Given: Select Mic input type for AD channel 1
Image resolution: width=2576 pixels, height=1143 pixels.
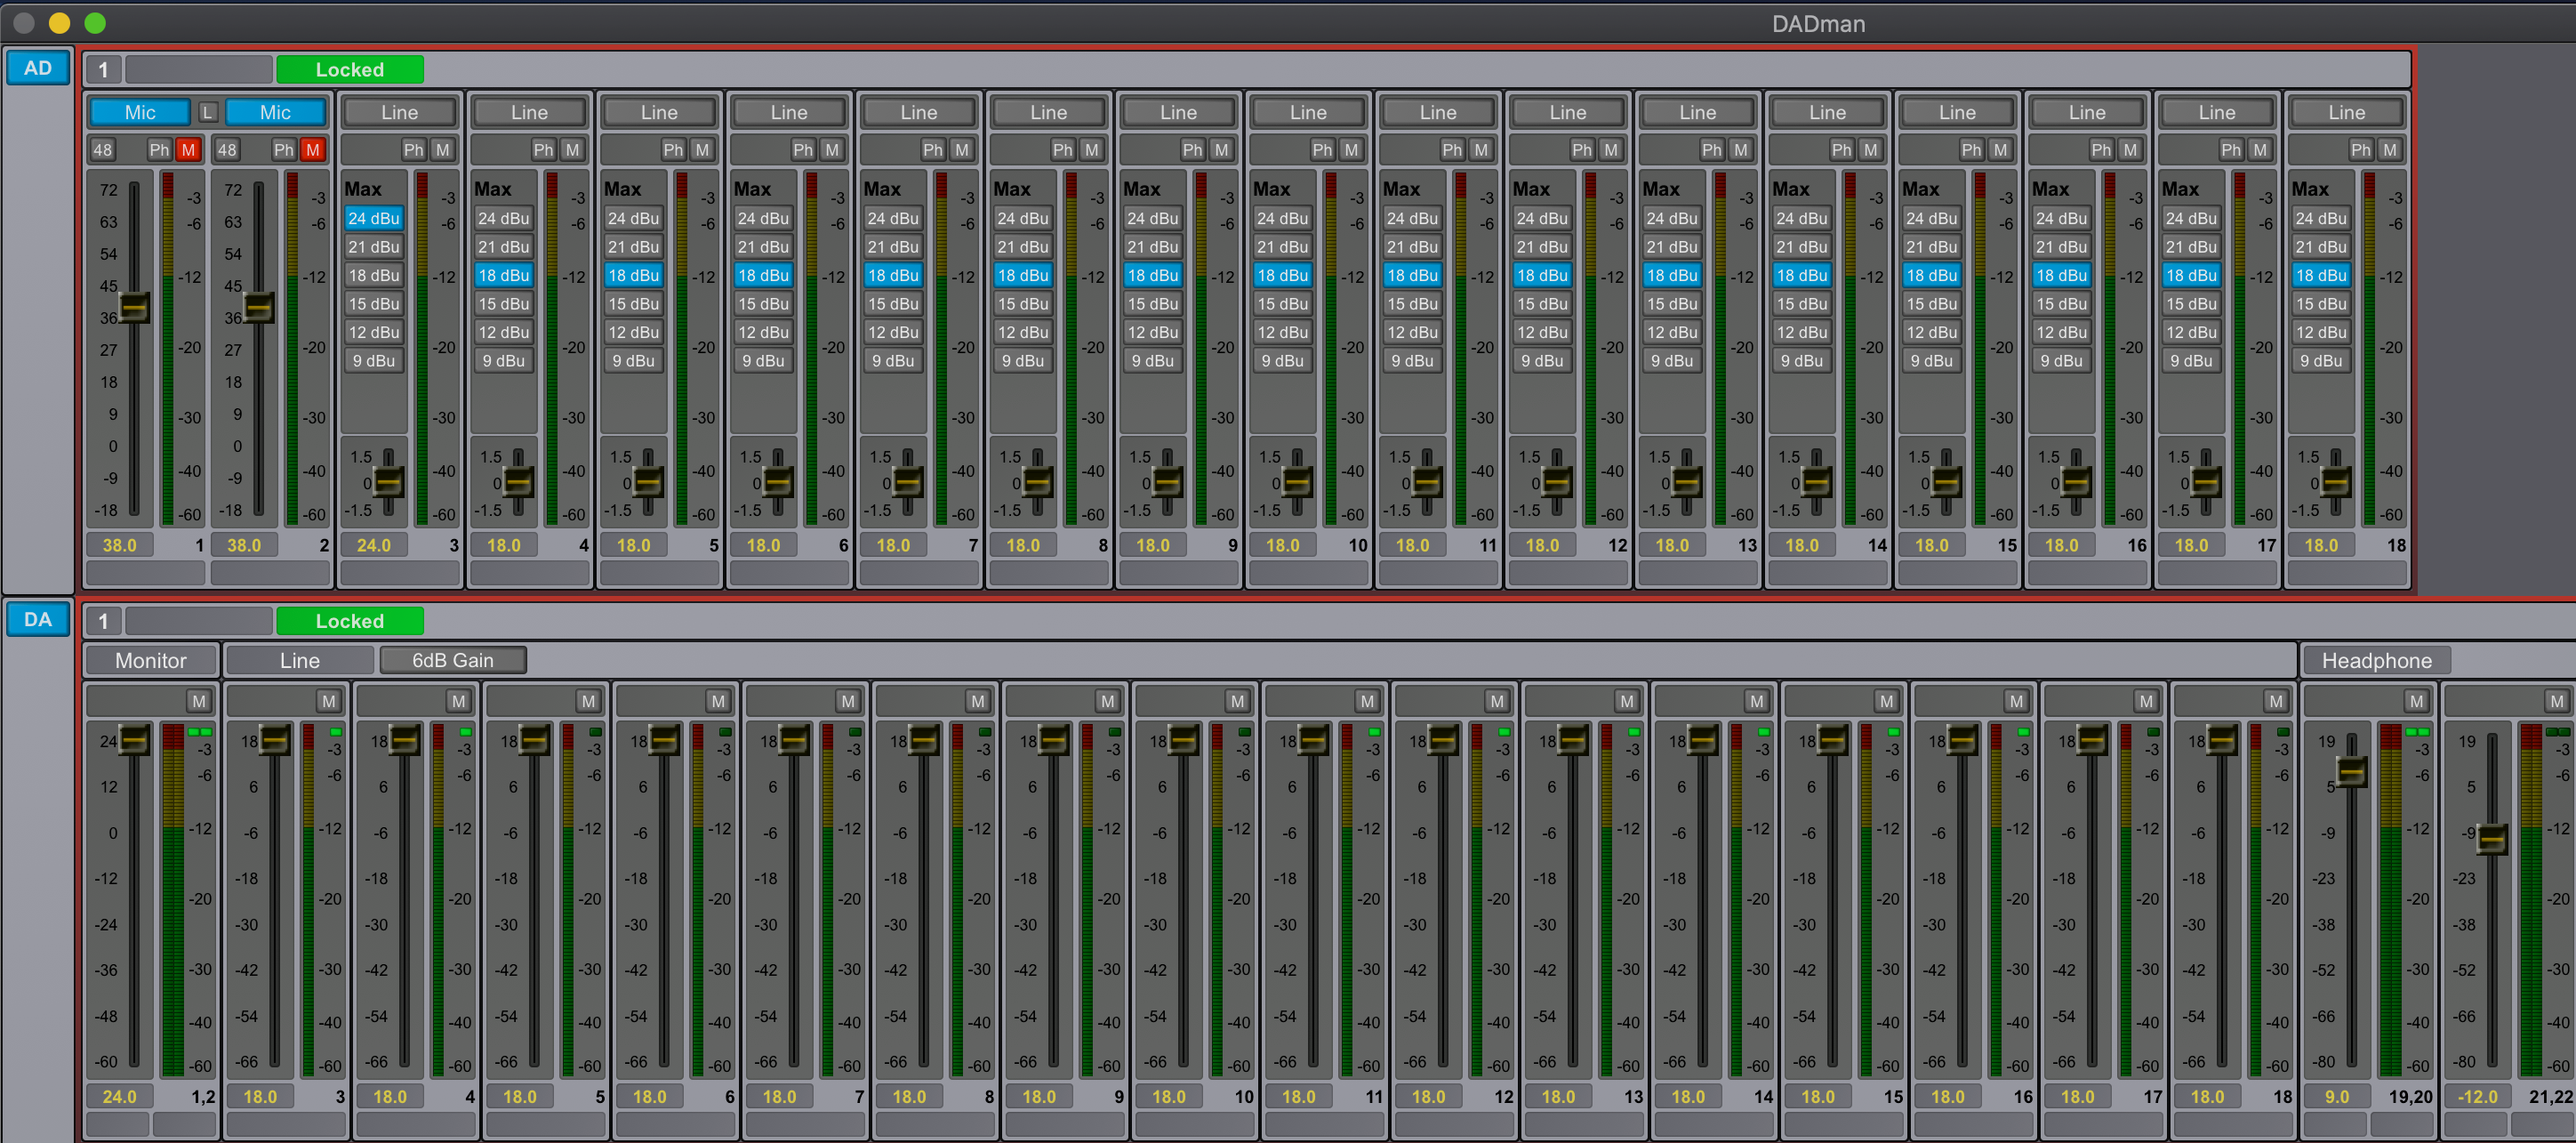Looking at the screenshot, I should [140, 112].
